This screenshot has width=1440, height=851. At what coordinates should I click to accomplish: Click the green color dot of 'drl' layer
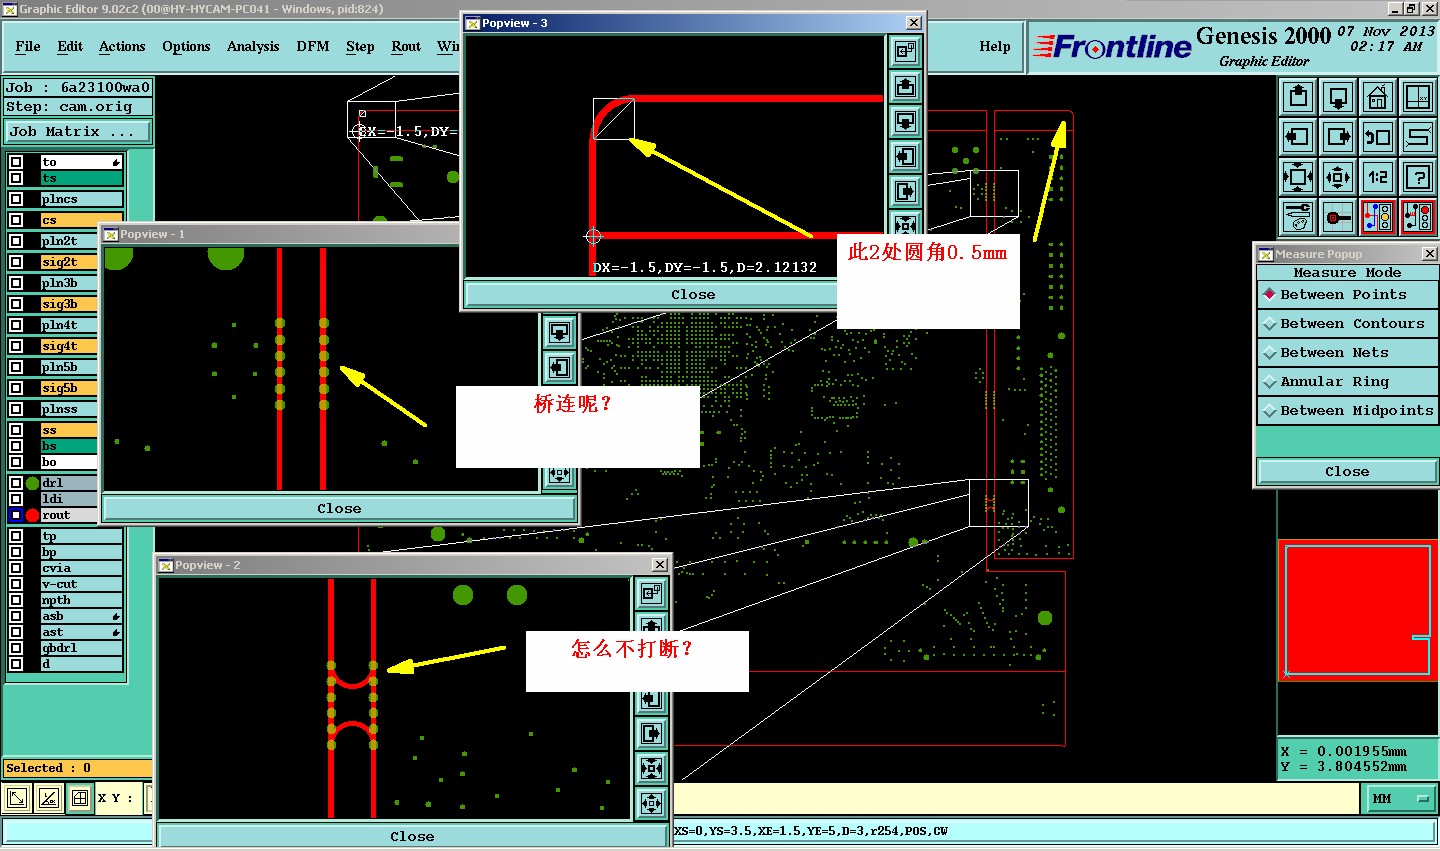(32, 483)
